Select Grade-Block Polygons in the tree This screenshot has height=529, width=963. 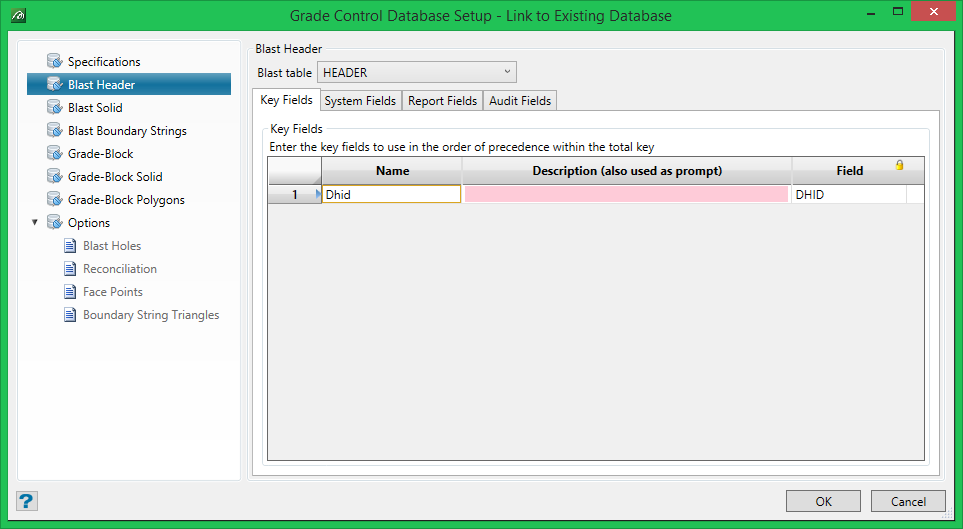point(127,200)
